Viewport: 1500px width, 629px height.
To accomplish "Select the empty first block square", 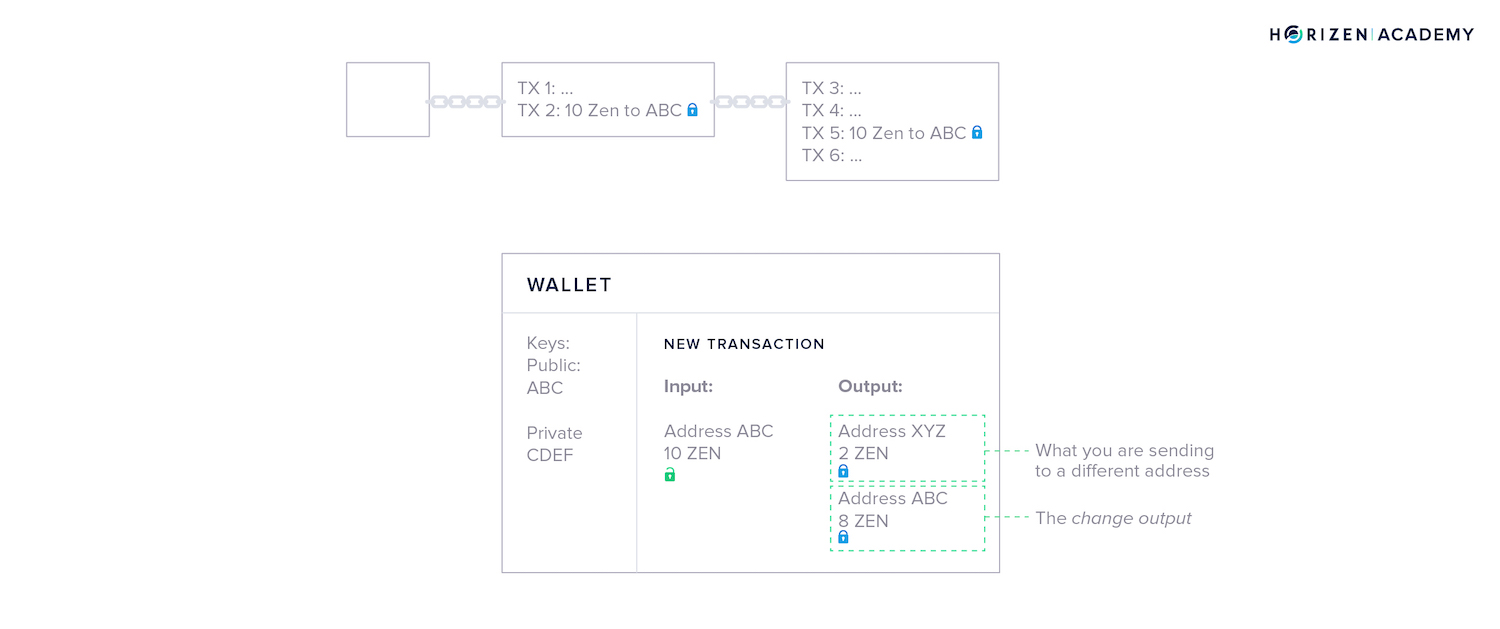I will 388,100.
